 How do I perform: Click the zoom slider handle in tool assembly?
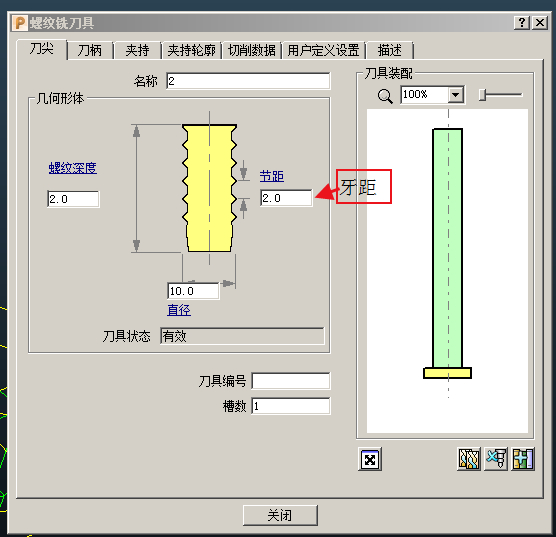click(x=482, y=95)
